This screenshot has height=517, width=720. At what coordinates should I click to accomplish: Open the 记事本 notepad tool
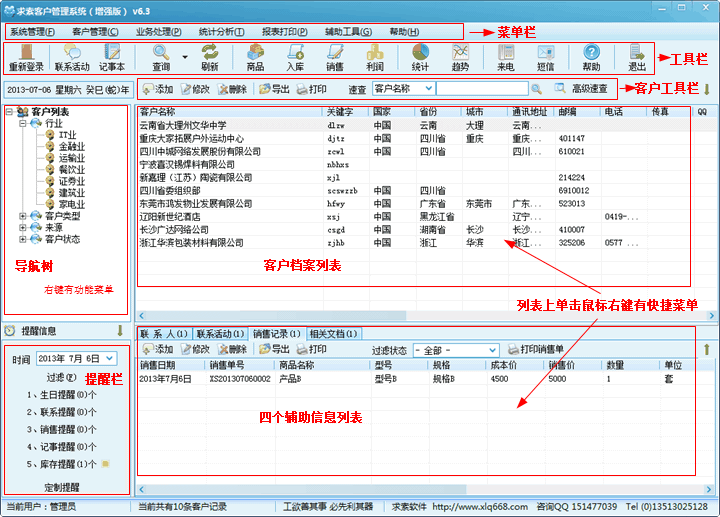[x=111, y=57]
